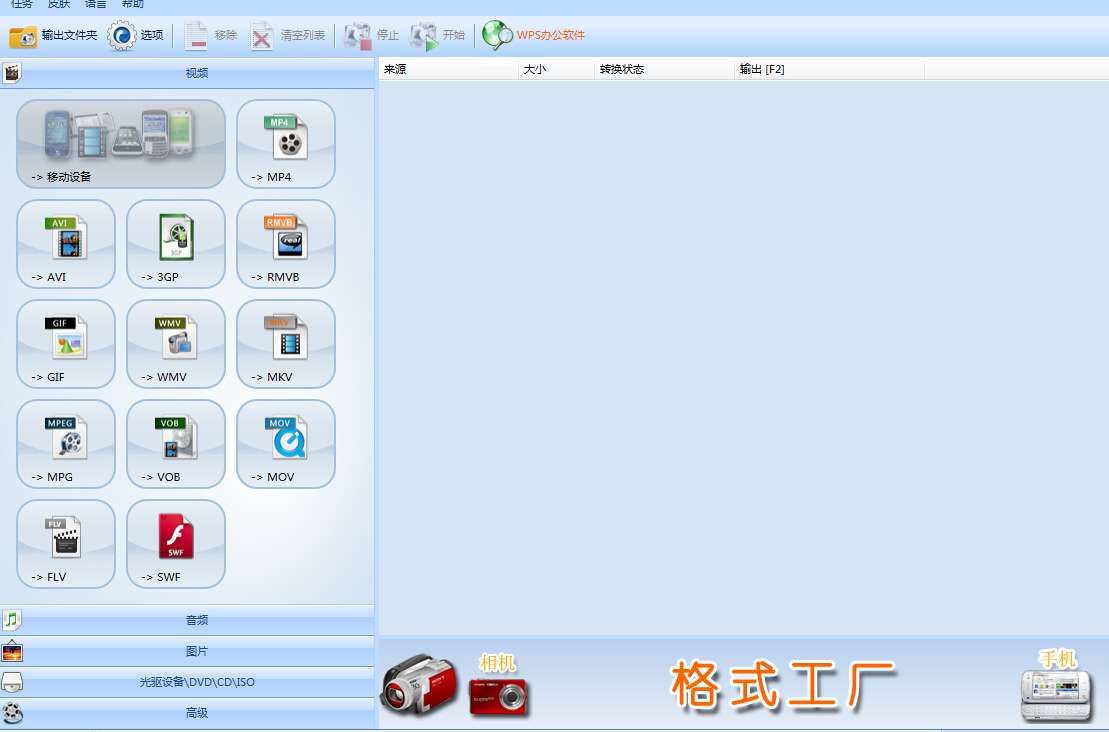The image size is (1109, 732).
Task: Open the 输出文件夹 output folder
Action: [53, 35]
